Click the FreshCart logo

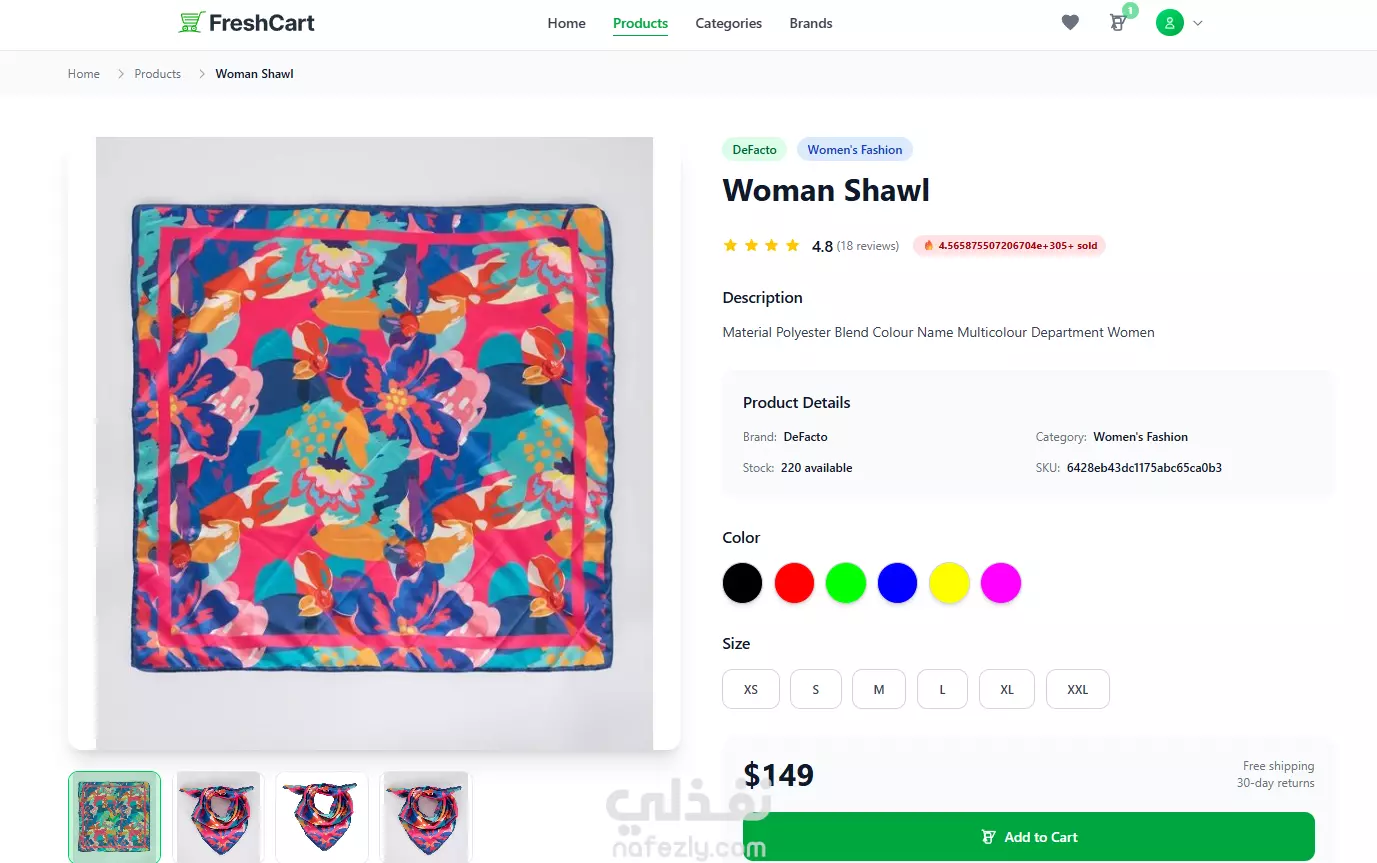(246, 22)
